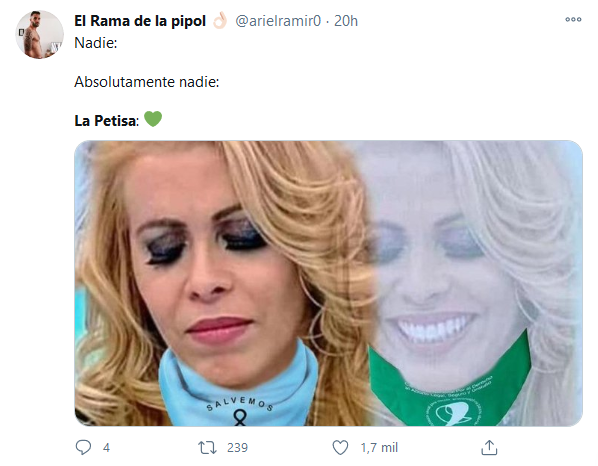
Task: Open the author's profile picture
Action: [40, 35]
